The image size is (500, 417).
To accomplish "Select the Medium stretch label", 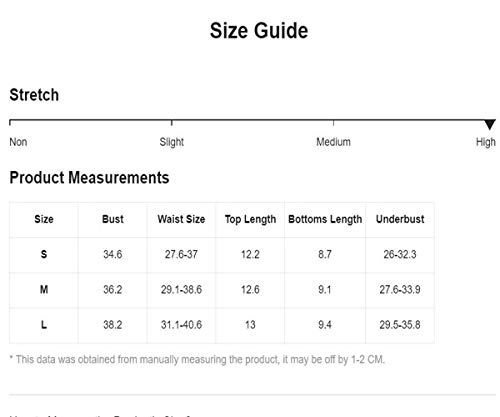I will pos(333,142).
